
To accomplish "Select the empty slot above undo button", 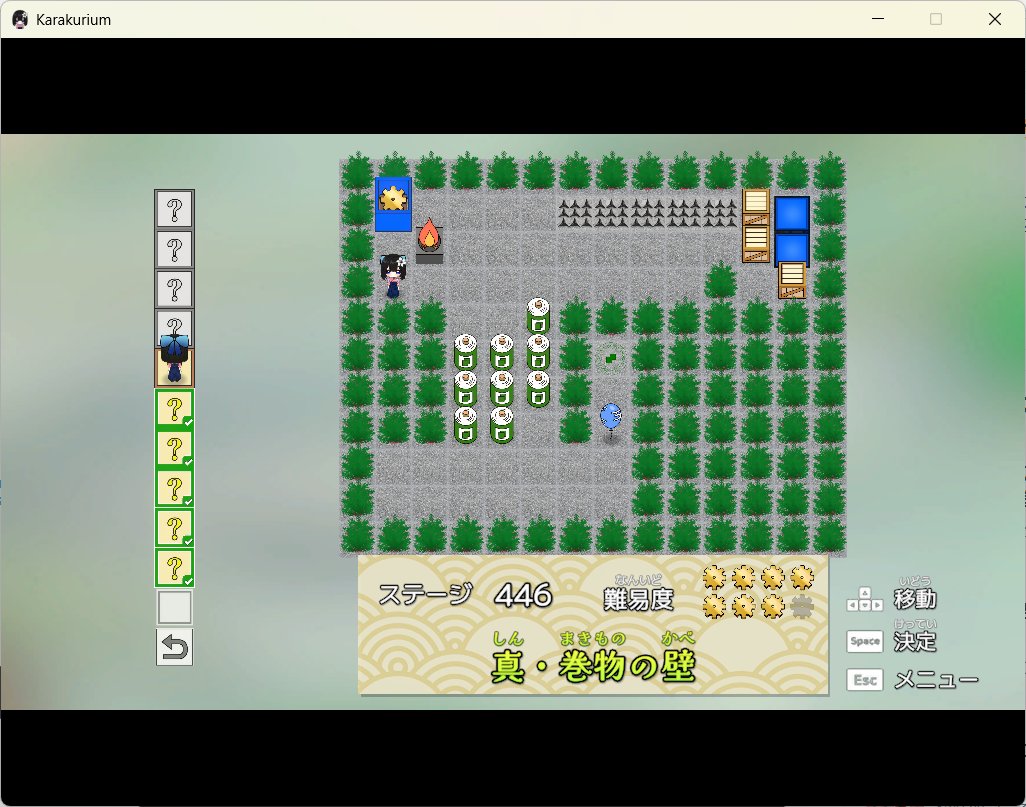I will (174, 607).
